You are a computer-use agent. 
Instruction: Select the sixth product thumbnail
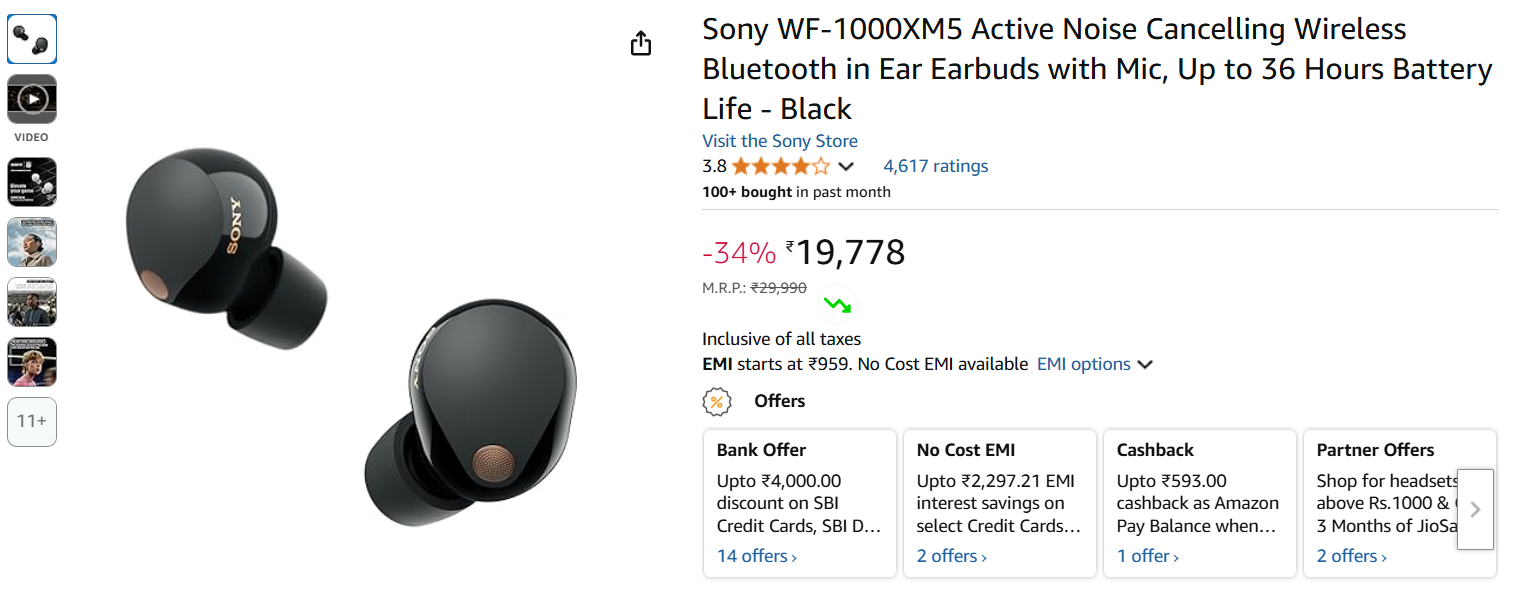pos(32,362)
